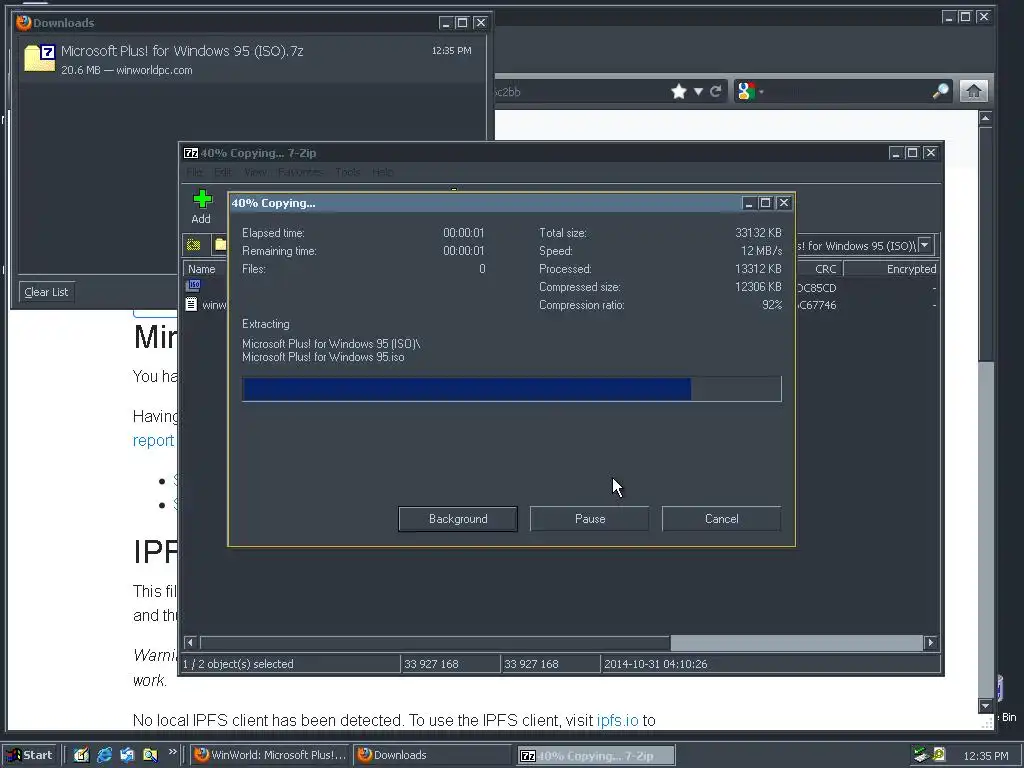Screen dimensions: 1024x768
Task: Open the File menu in 7-Zip
Action: (194, 172)
